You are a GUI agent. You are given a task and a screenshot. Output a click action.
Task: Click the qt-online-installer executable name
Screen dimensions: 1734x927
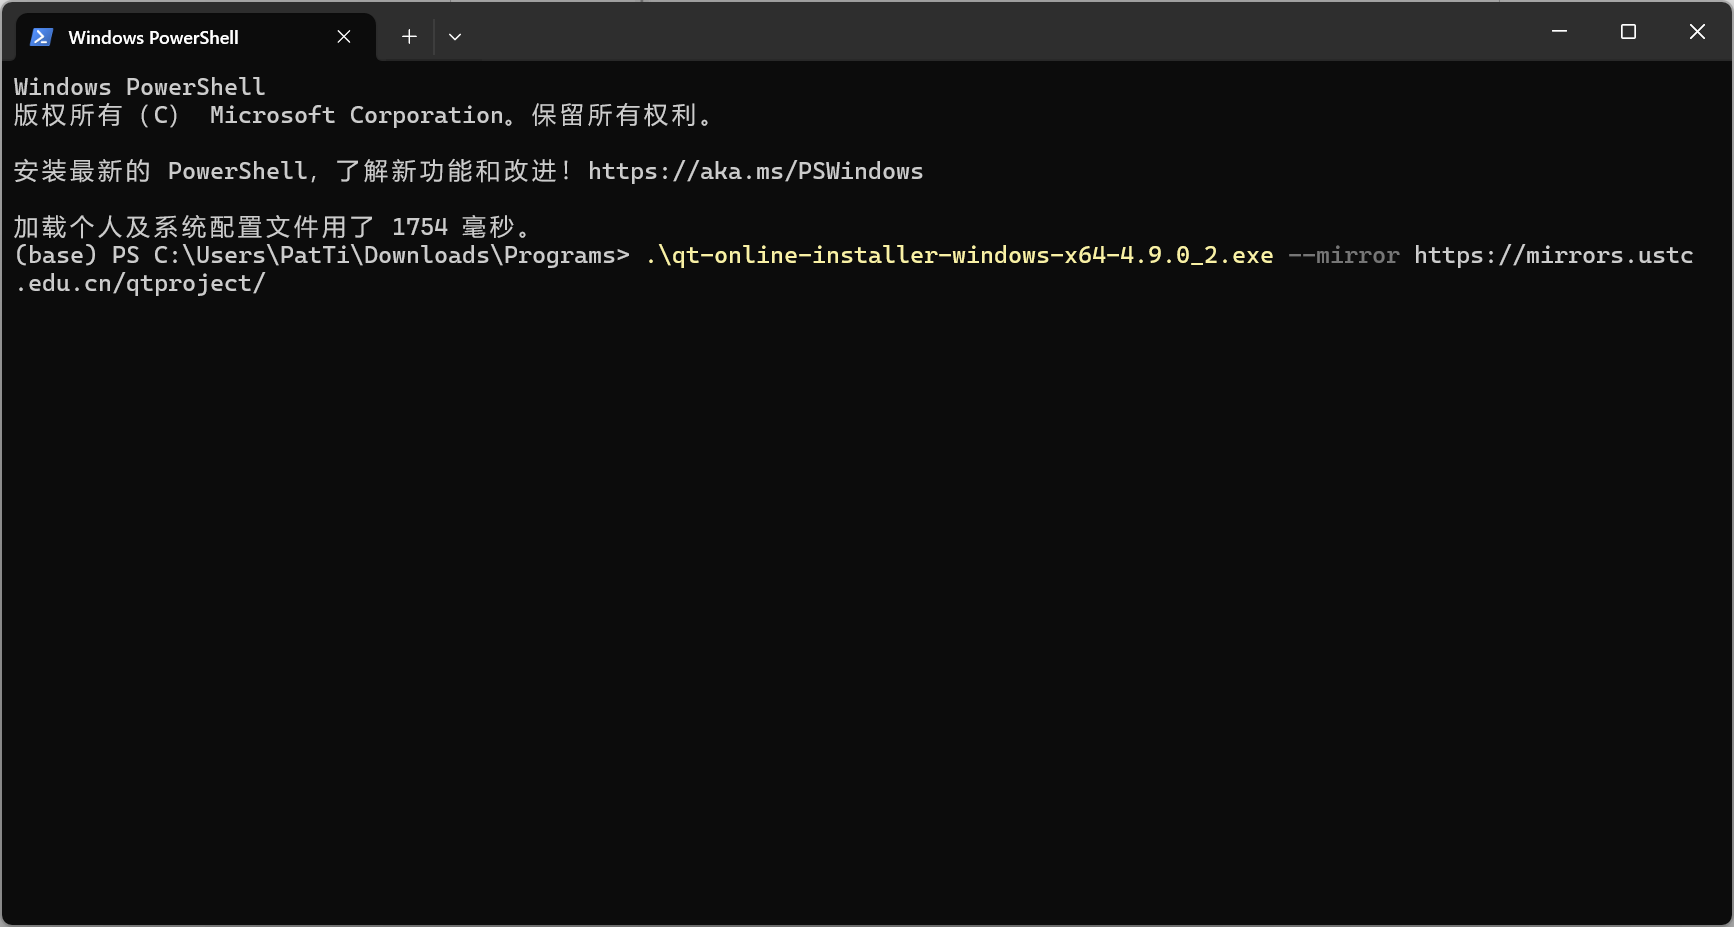pyautogui.click(x=960, y=255)
